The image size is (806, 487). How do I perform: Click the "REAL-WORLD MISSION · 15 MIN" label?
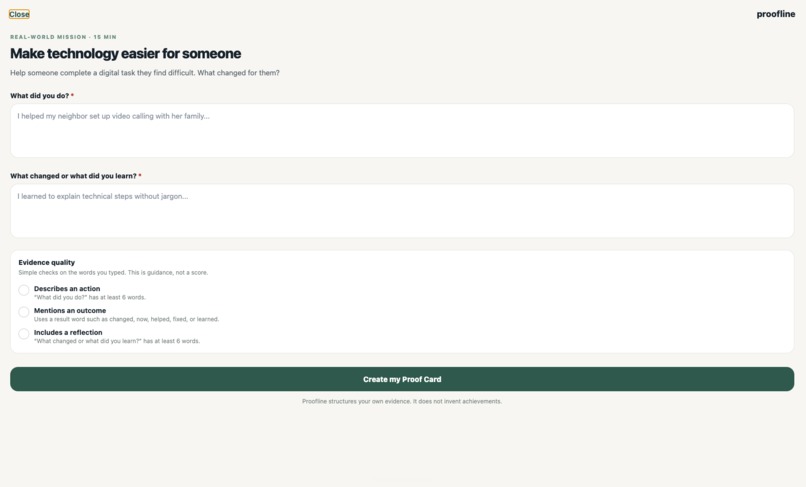pos(63,37)
